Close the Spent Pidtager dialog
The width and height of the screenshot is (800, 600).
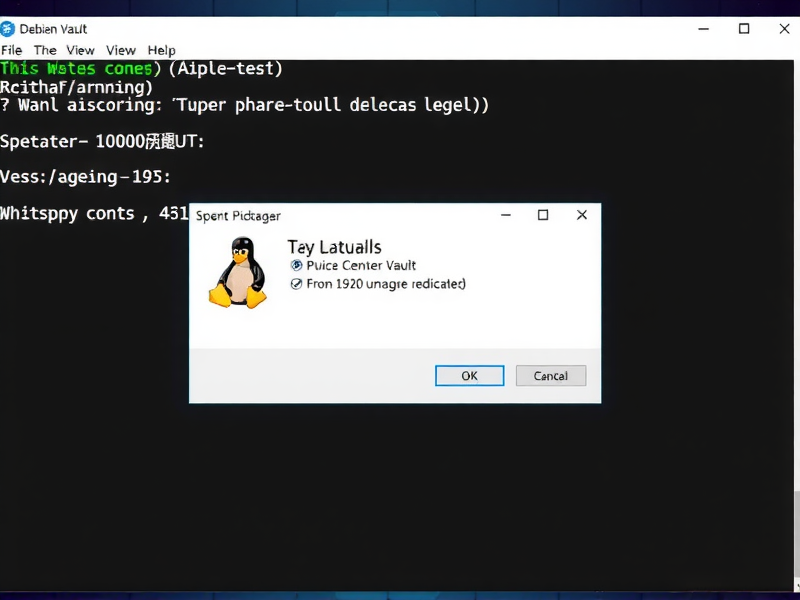point(582,215)
